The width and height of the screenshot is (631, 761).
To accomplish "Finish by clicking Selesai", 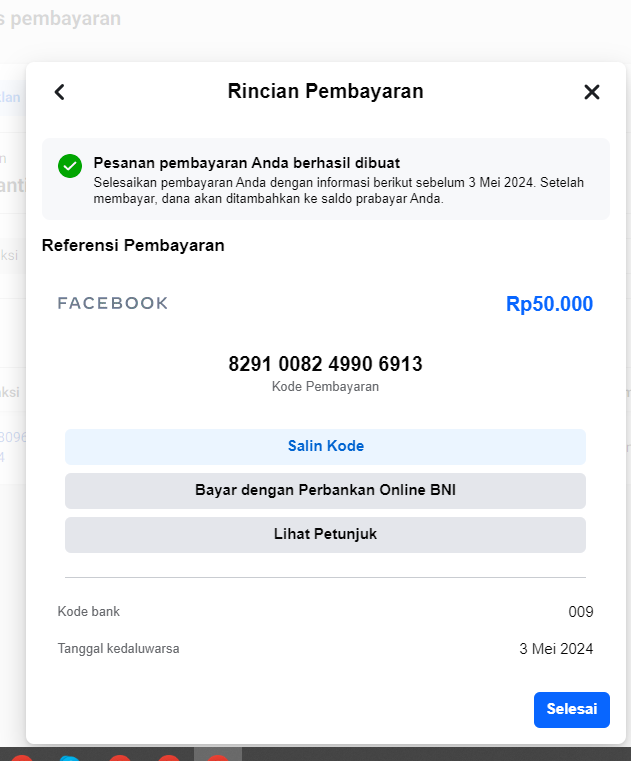I will tap(572, 710).
